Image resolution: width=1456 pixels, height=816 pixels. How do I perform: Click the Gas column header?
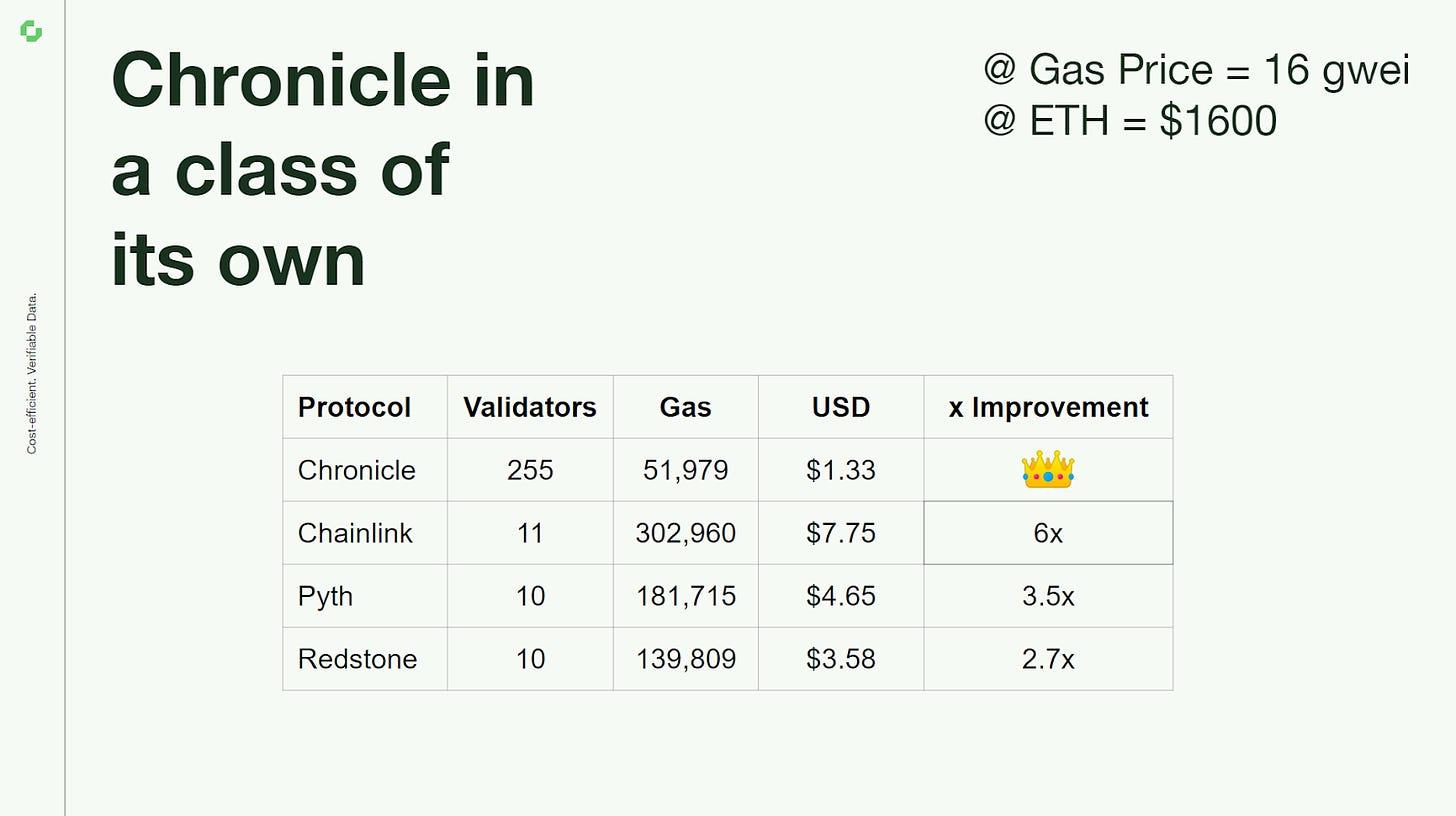tap(685, 407)
